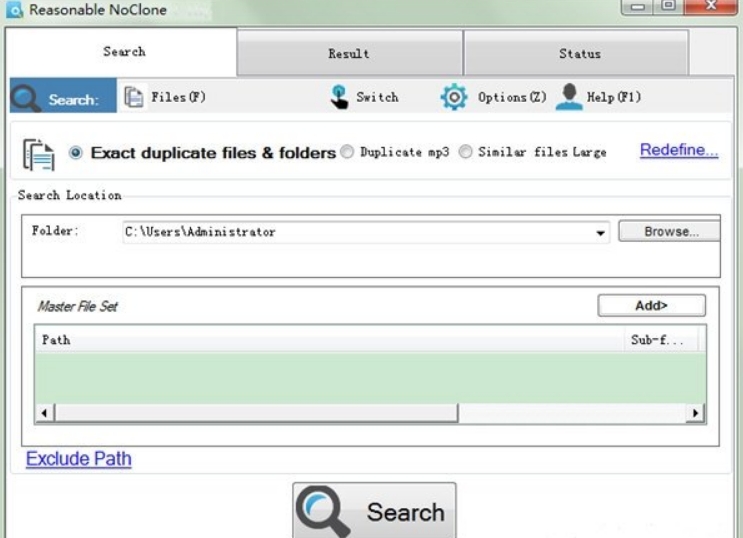Start scan with the large Search button
The height and width of the screenshot is (538, 743).
pyautogui.click(x=374, y=511)
